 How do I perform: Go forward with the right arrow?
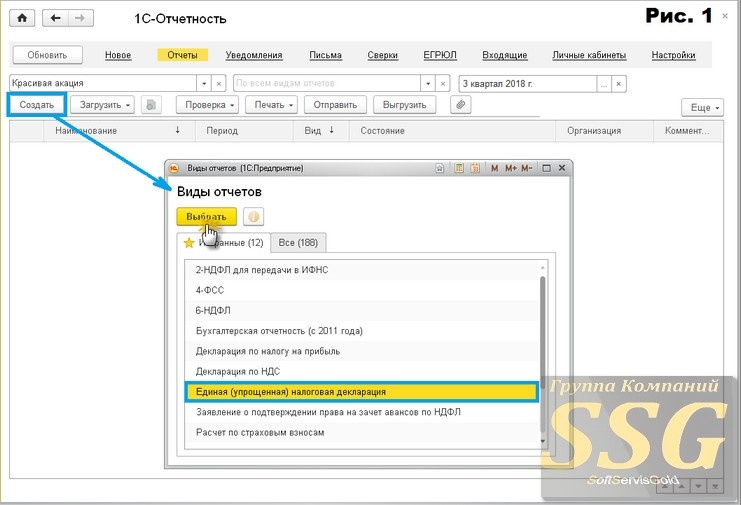tap(80, 18)
